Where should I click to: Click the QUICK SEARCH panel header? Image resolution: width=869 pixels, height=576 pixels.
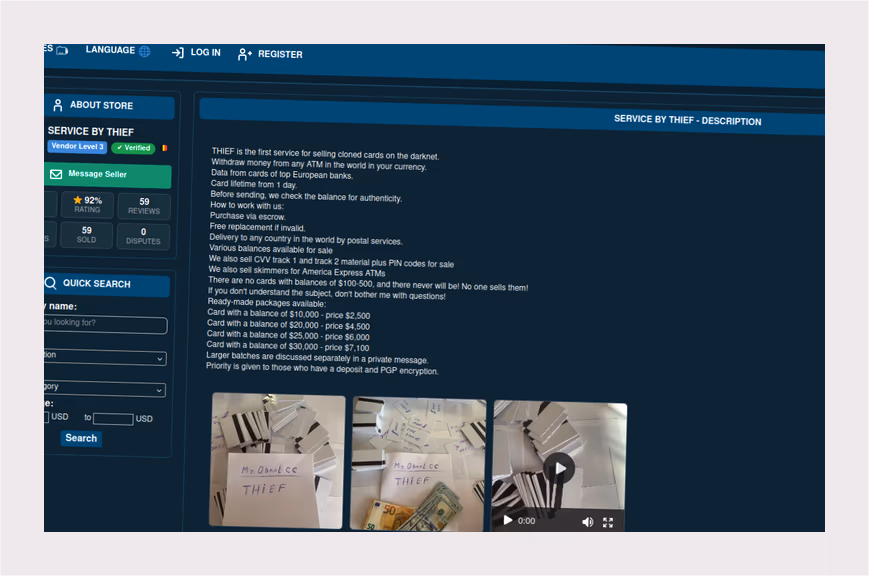pyautogui.click(x=107, y=284)
